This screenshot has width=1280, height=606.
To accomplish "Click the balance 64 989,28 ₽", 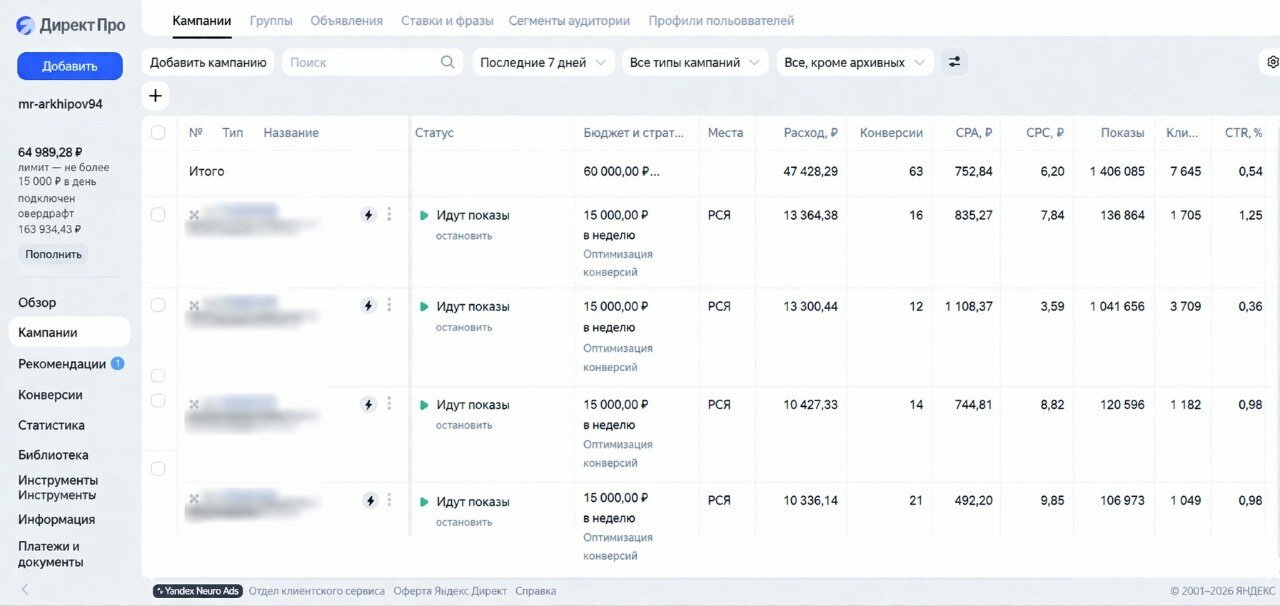I will pos(50,152).
